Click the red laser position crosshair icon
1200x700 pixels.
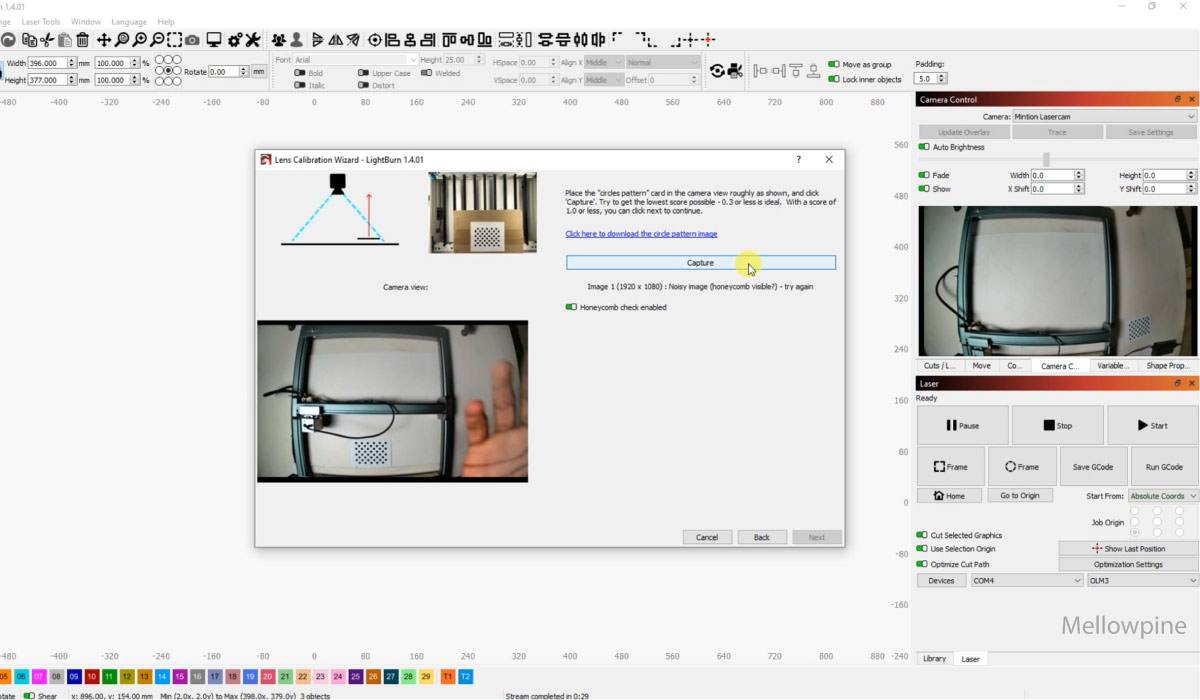708,40
